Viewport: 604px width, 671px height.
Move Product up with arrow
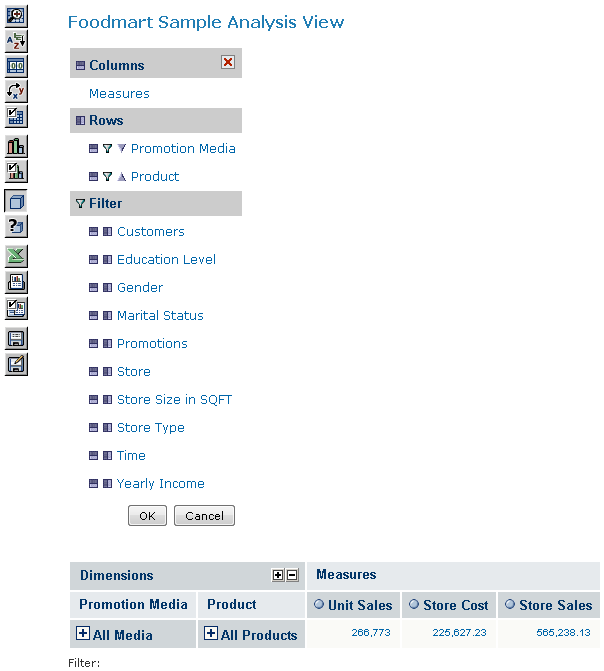[122, 176]
